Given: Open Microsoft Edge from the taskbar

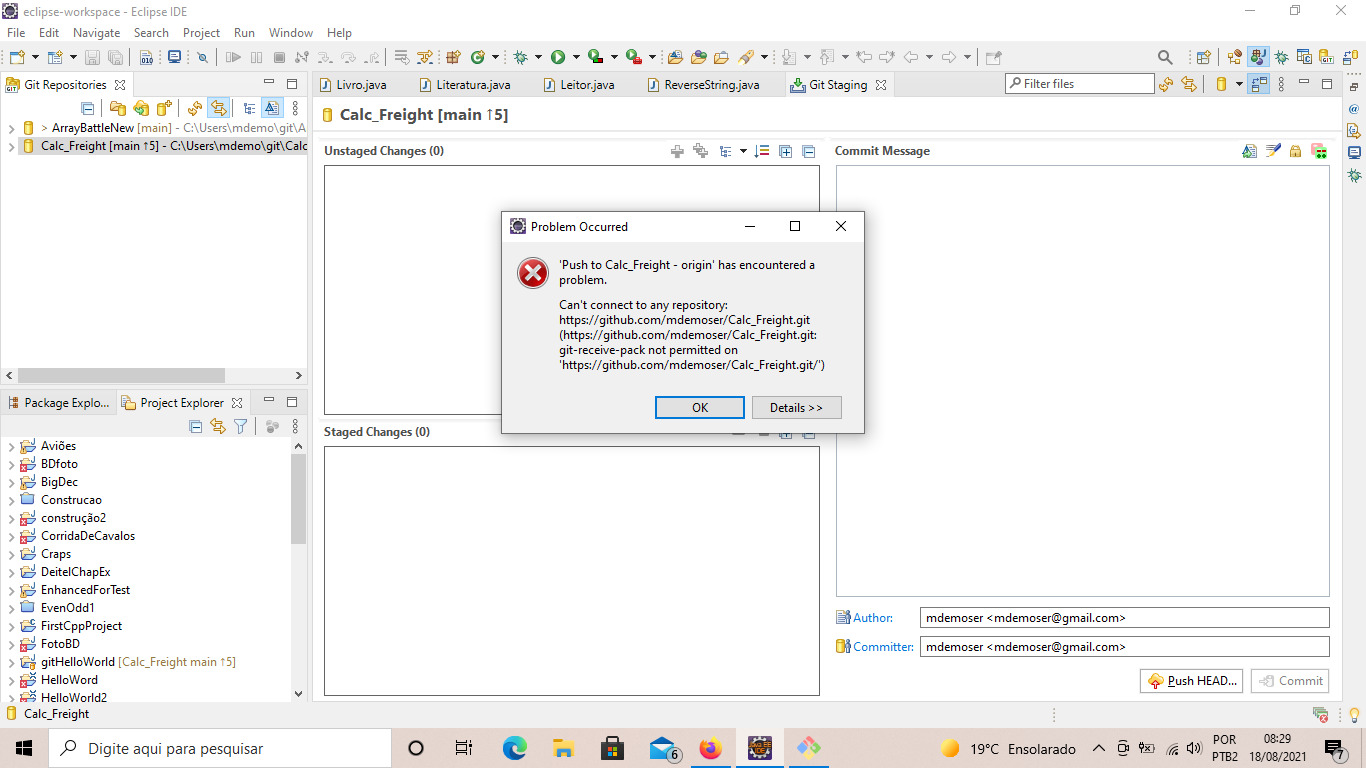Looking at the screenshot, I should [515, 748].
